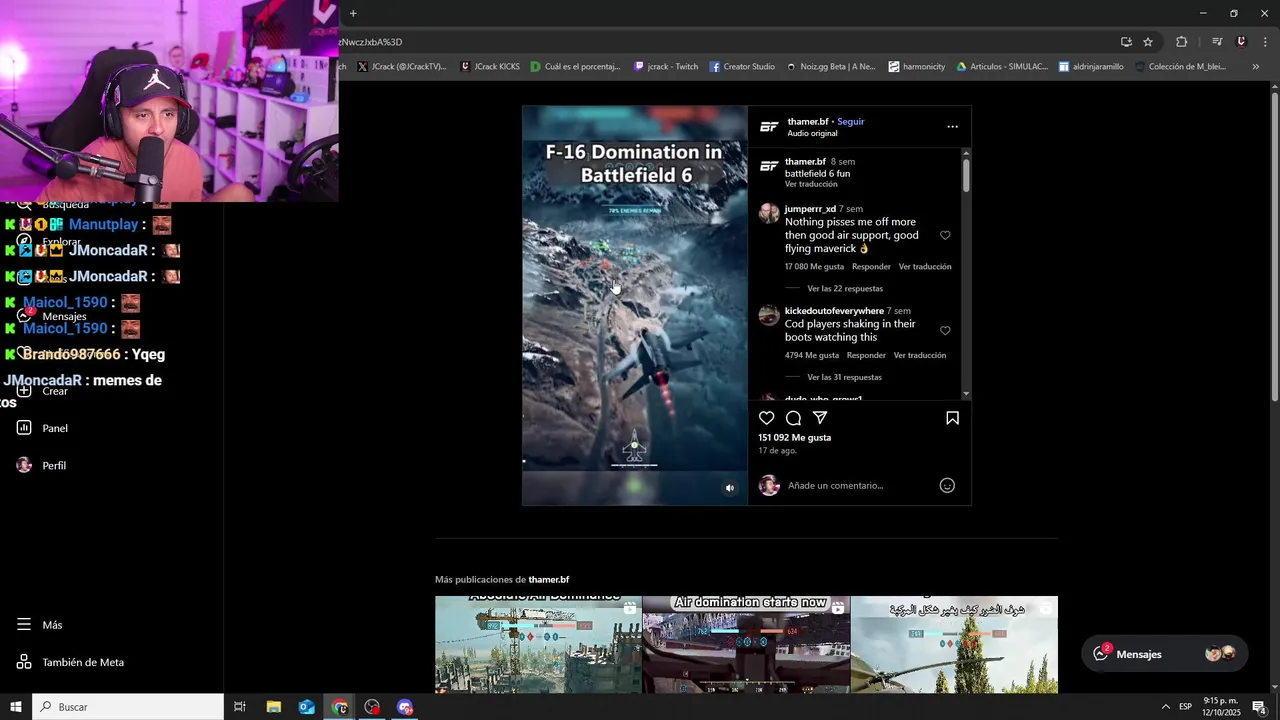Share the post with paper plane icon
1280x720 pixels.
coord(820,418)
